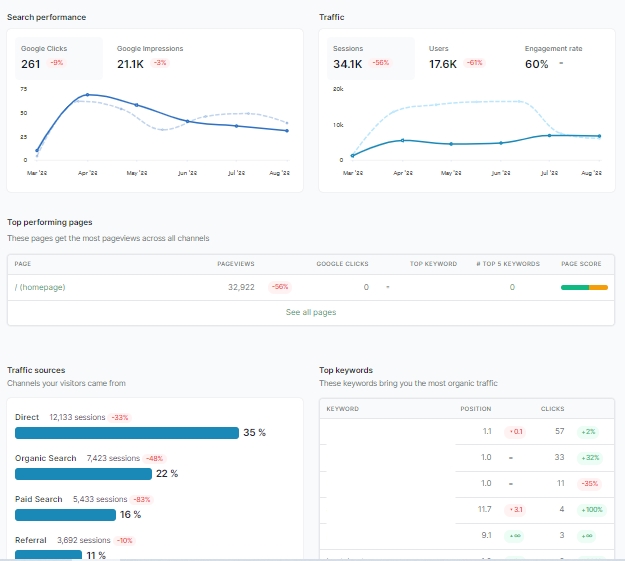Sort by the PAGE SCORE column header
The width and height of the screenshot is (625, 561).
pos(581,264)
